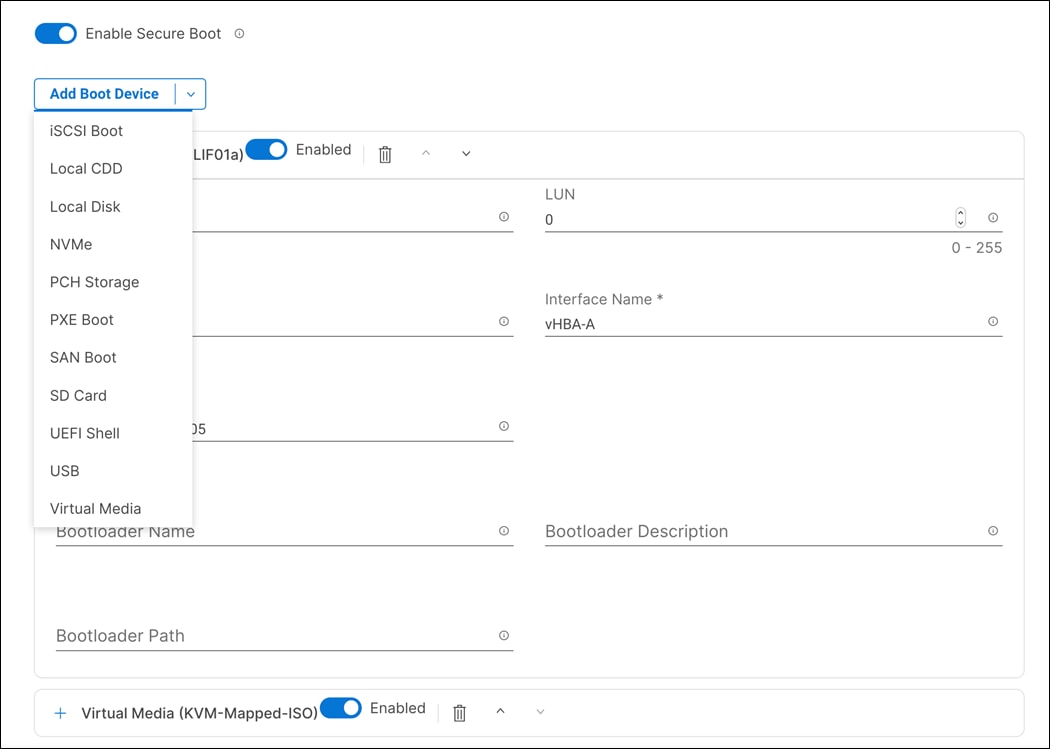This screenshot has height=749, width=1050.
Task: Move the SAN Boot device up in order
Action: [x=425, y=153]
